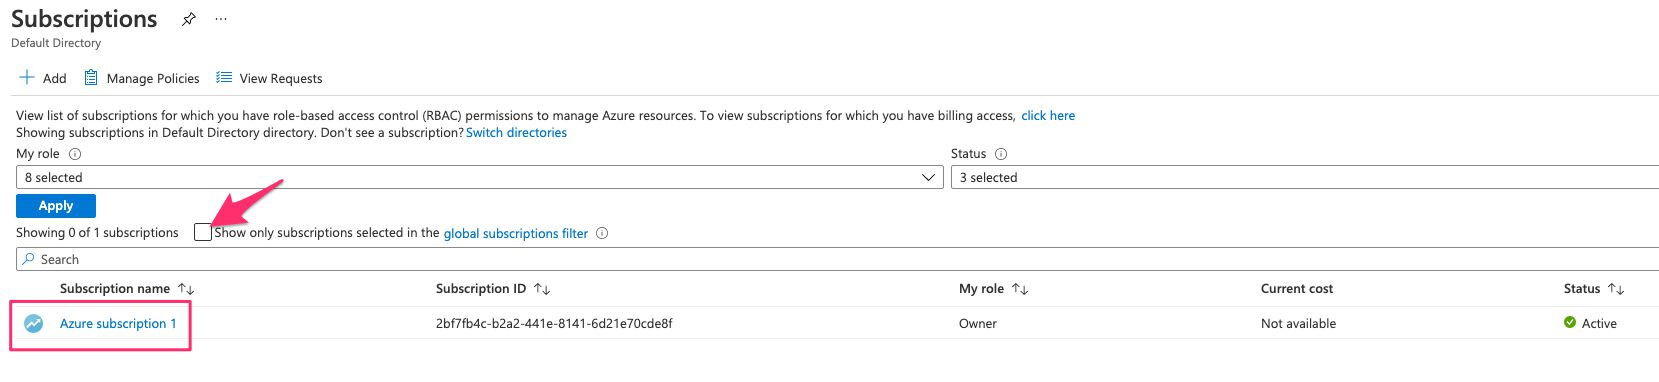This screenshot has height=382, width=1659.
Task: Open the more options ellipsis menu
Action: click(x=221, y=19)
